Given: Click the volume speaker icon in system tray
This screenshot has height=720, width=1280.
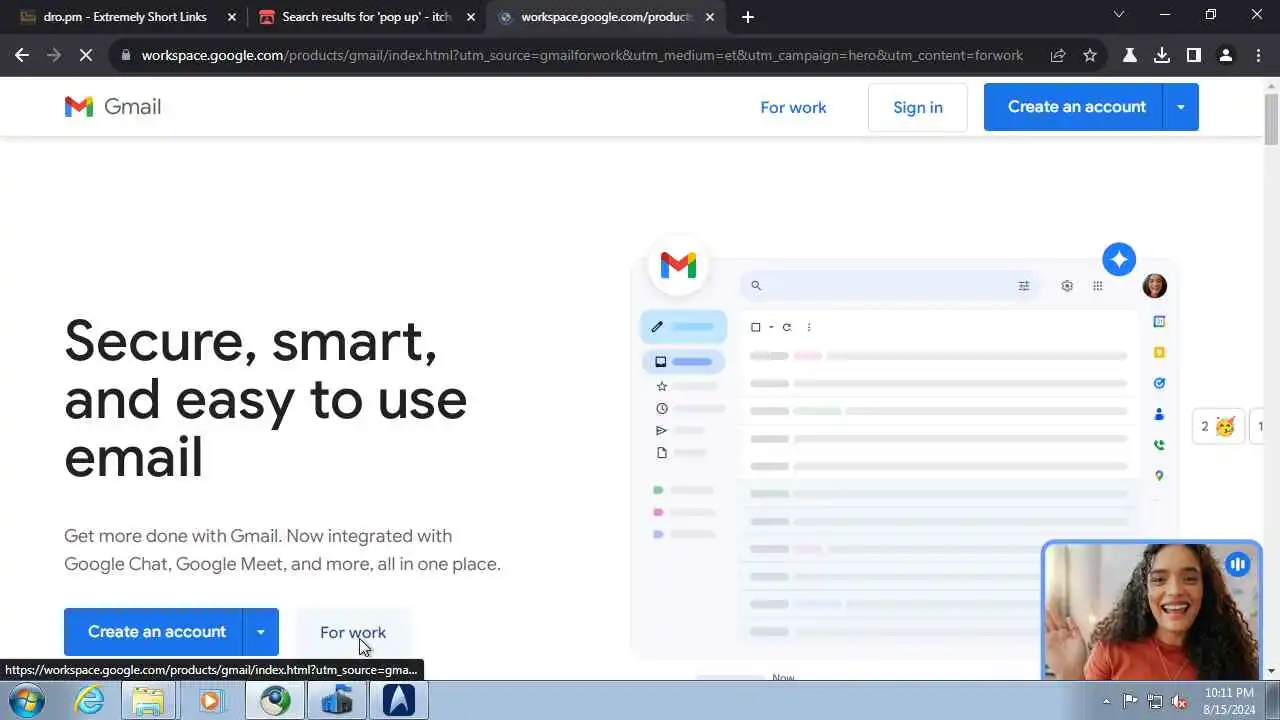Looking at the screenshot, I should coord(1179,701).
